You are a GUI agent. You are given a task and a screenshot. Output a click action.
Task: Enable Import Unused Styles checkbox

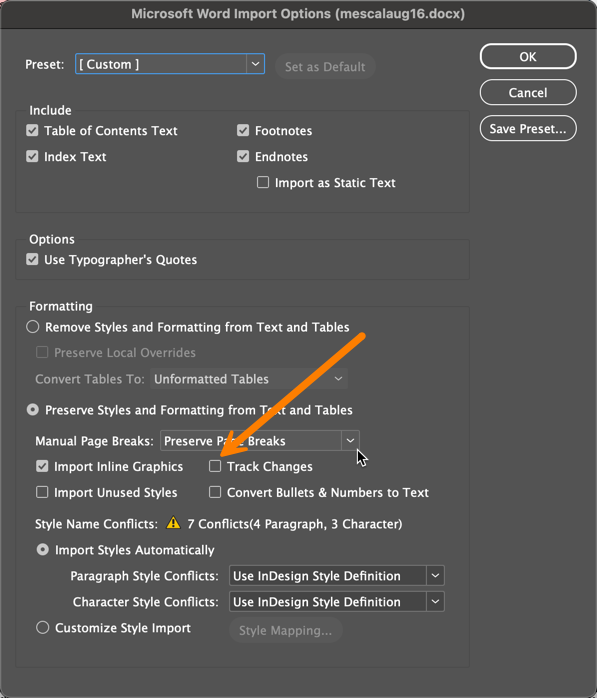(42, 492)
